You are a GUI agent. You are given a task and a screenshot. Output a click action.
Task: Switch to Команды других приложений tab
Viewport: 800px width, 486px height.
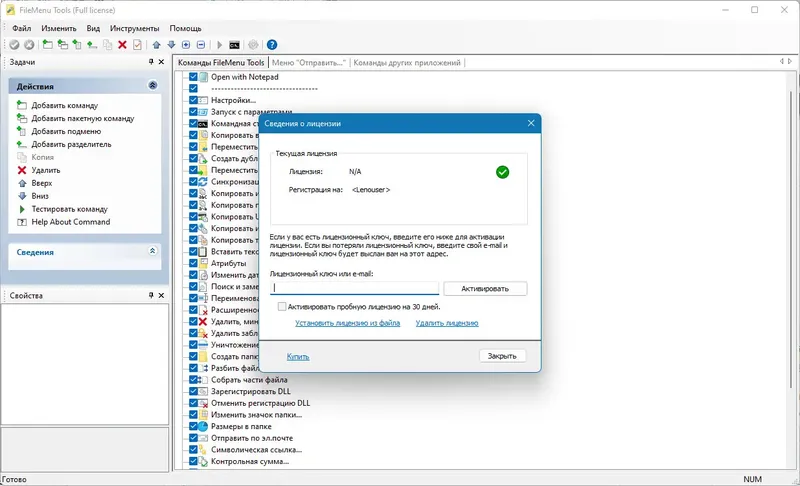[x=407, y=63]
